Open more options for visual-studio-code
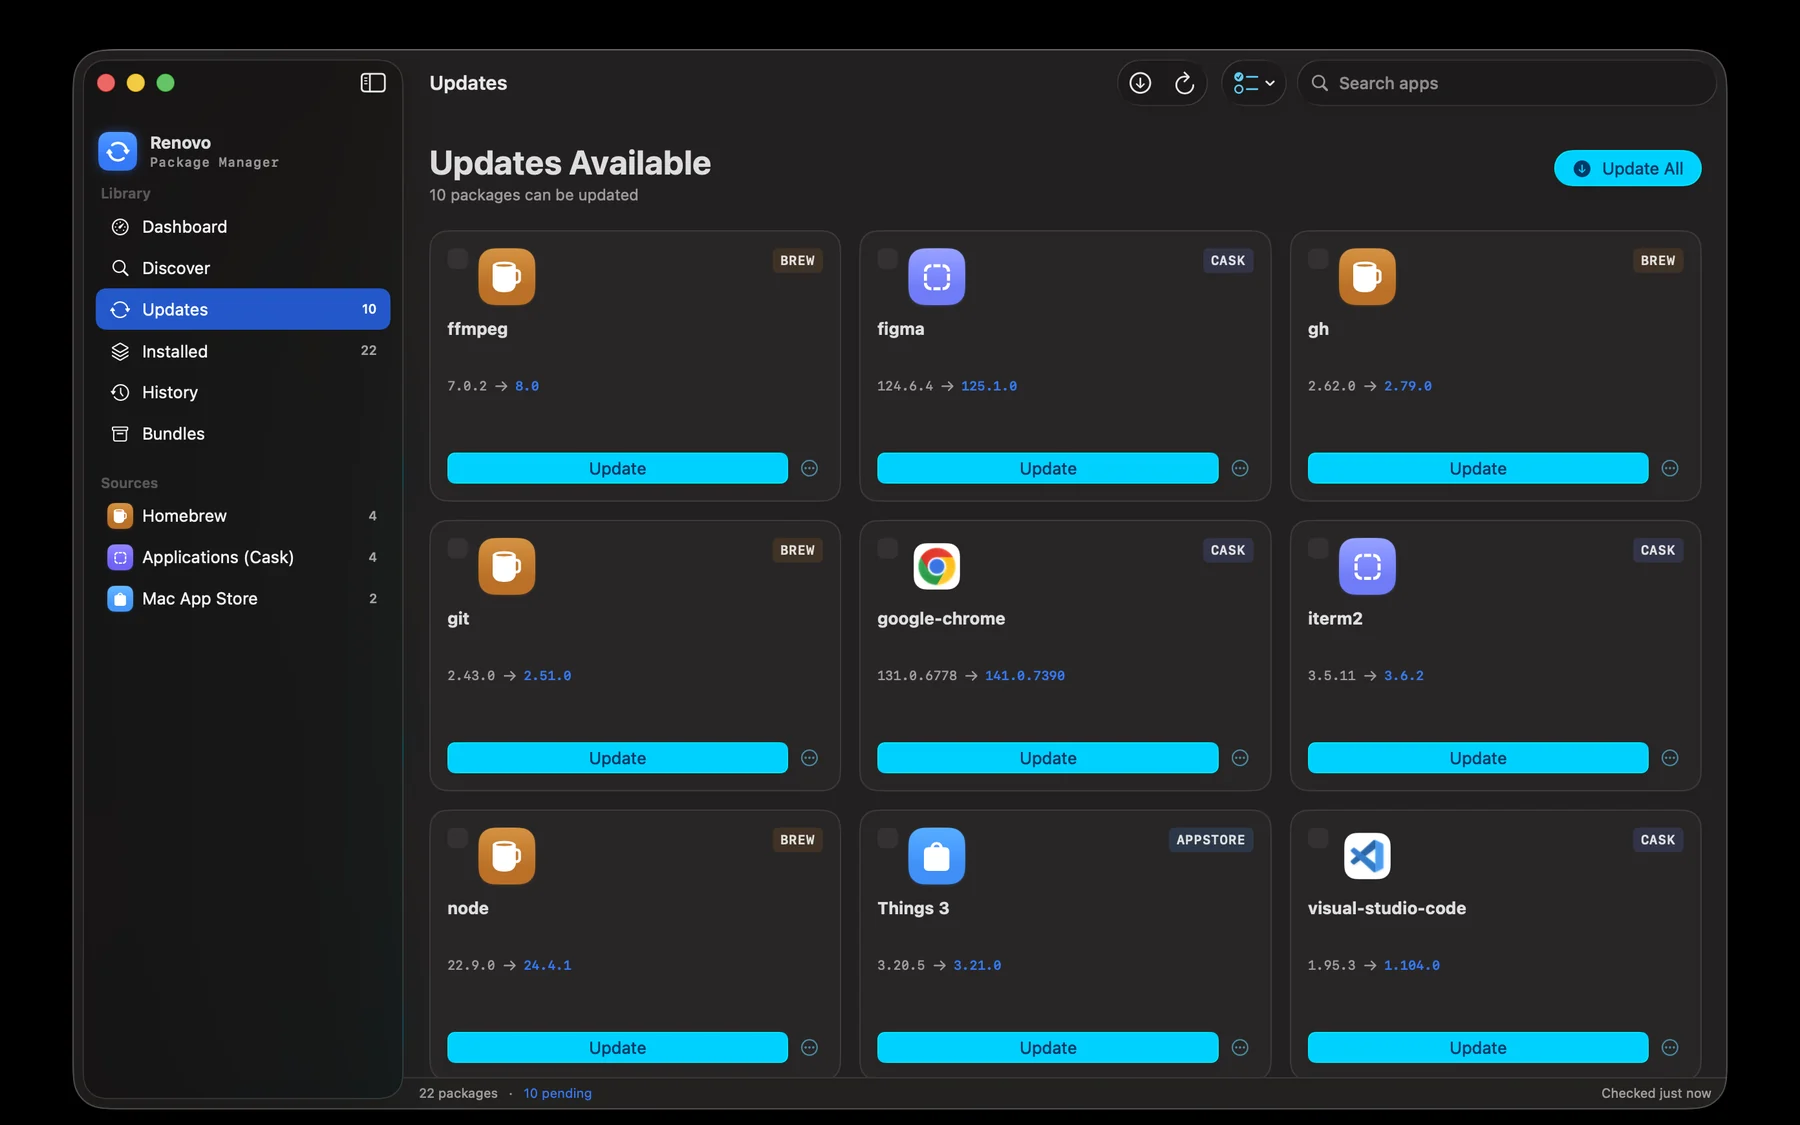This screenshot has width=1800, height=1125. (x=1670, y=1047)
